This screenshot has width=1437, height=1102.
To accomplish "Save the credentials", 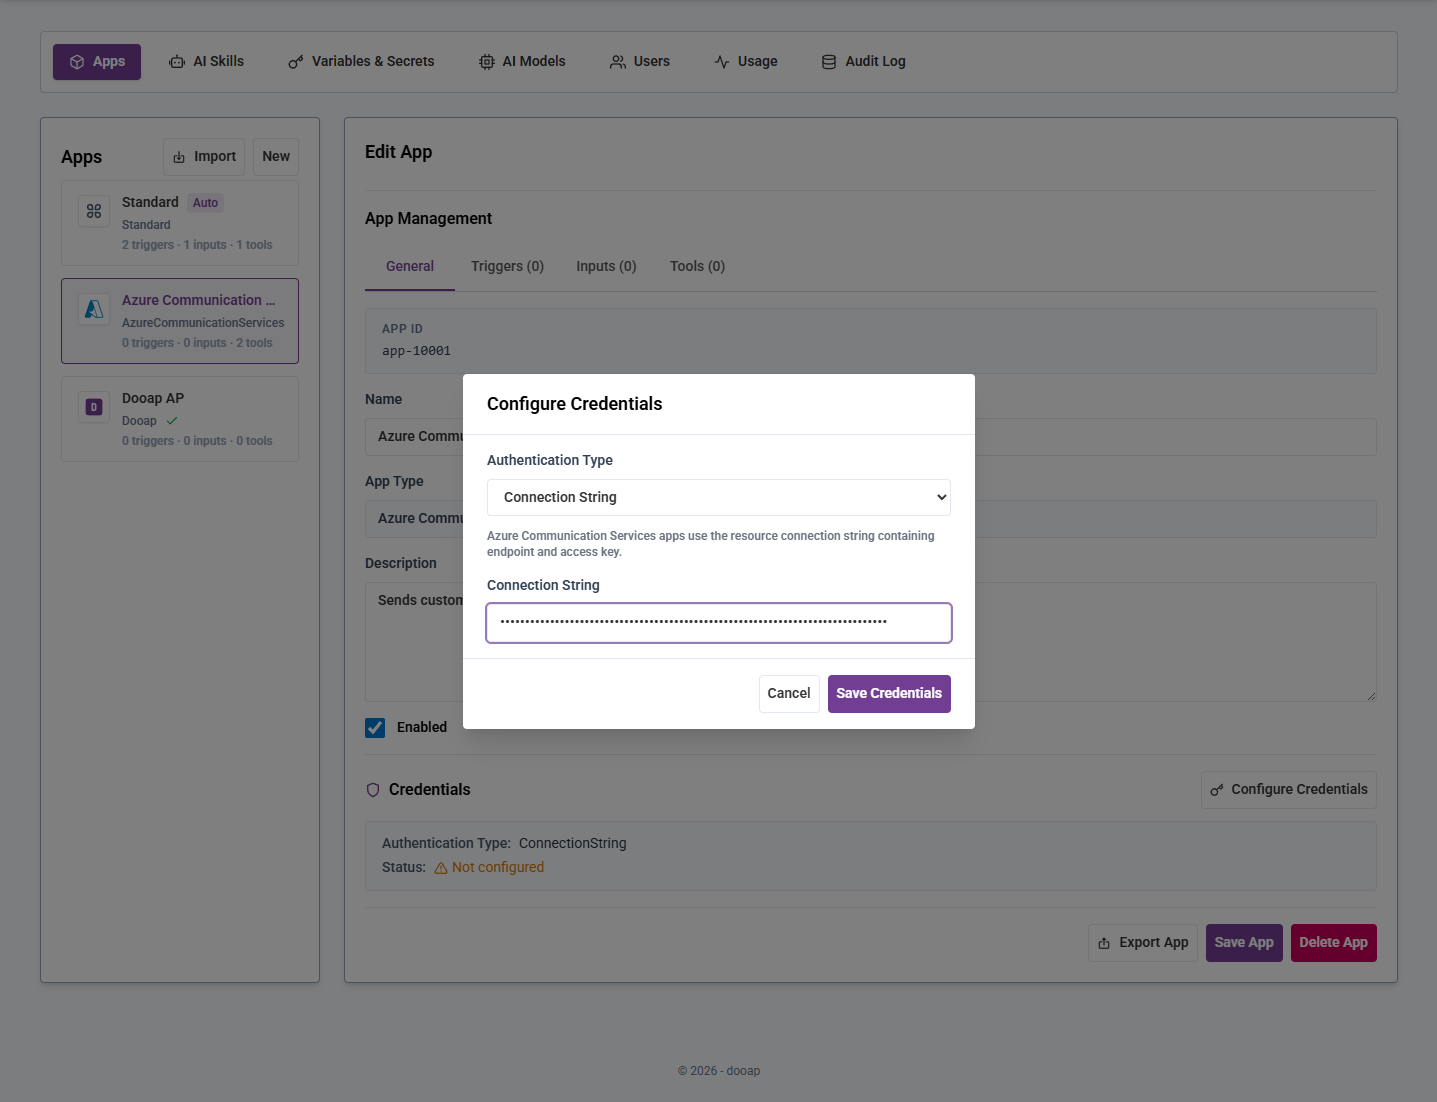I will click(x=889, y=694).
